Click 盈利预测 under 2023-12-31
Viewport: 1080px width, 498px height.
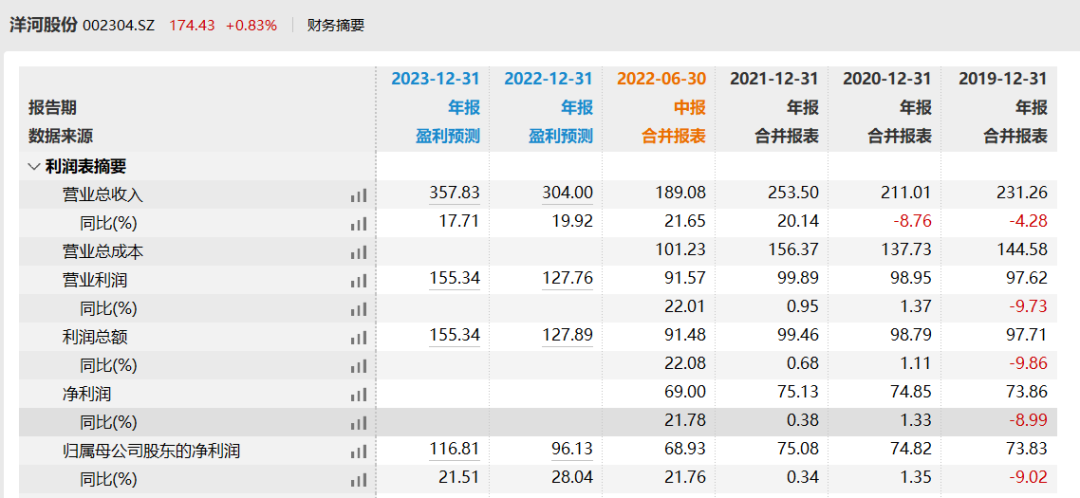click(x=448, y=136)
